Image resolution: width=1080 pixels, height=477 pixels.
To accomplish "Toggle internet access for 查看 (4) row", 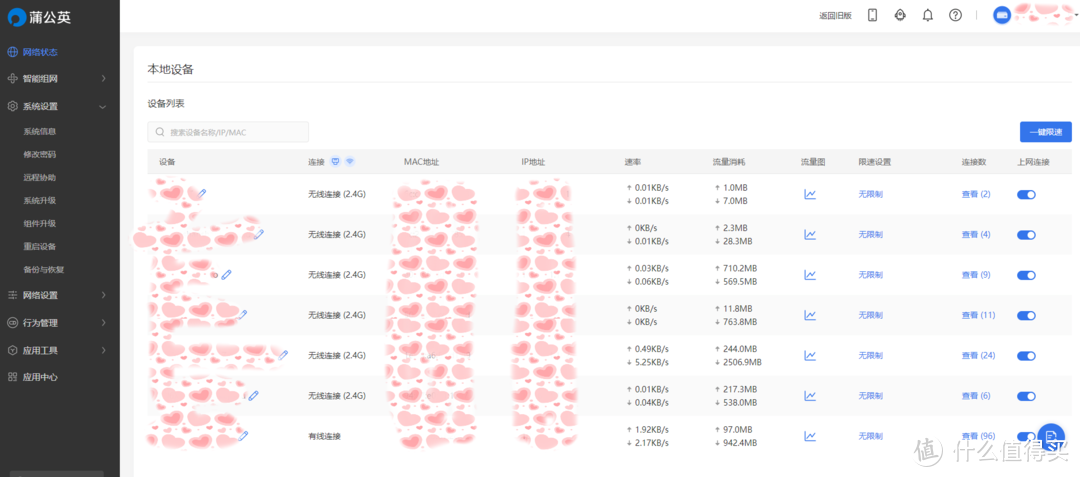I will pyautogui.click(x=1026, y=235).
